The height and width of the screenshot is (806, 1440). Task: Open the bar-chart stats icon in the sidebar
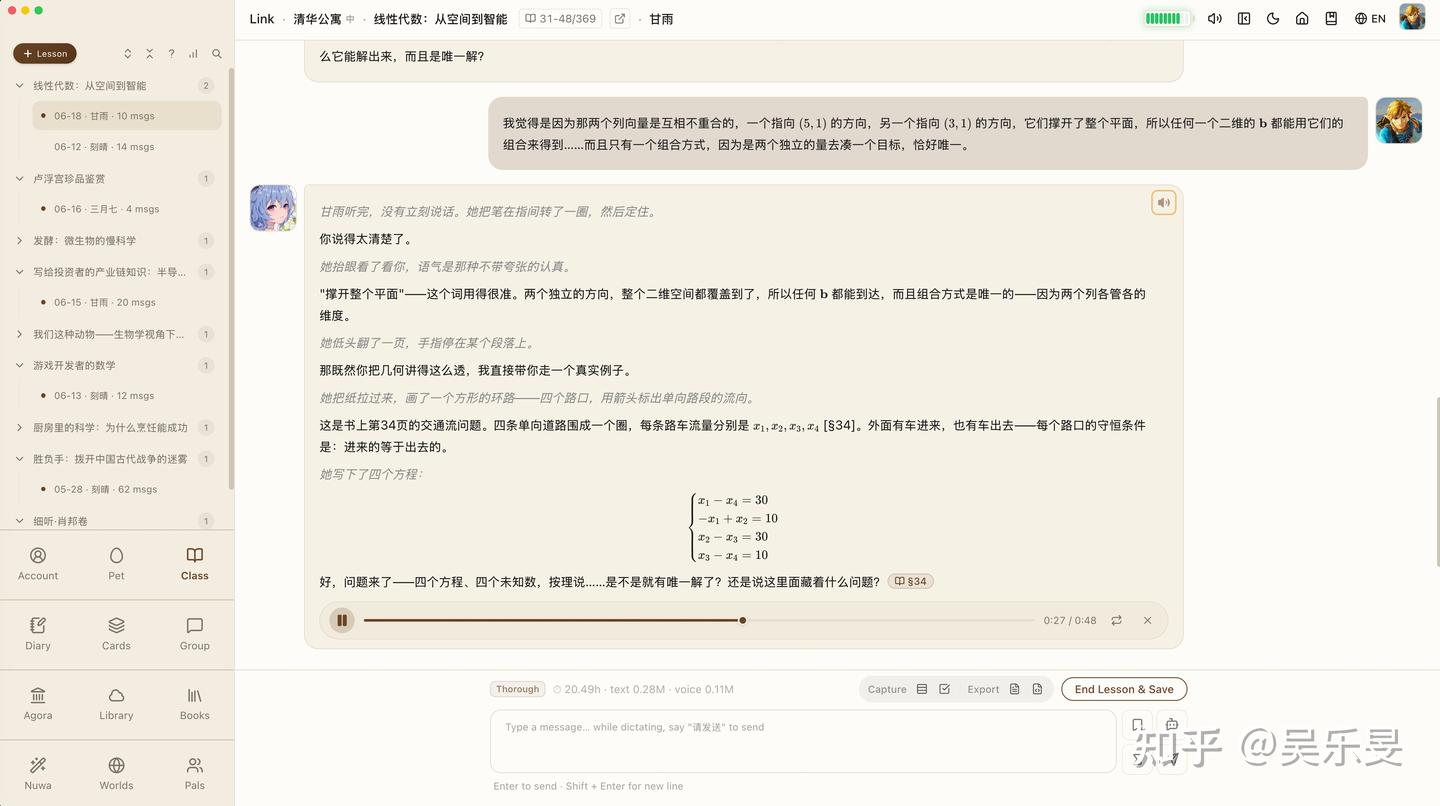pyautogui.click(x=193, y=54)
